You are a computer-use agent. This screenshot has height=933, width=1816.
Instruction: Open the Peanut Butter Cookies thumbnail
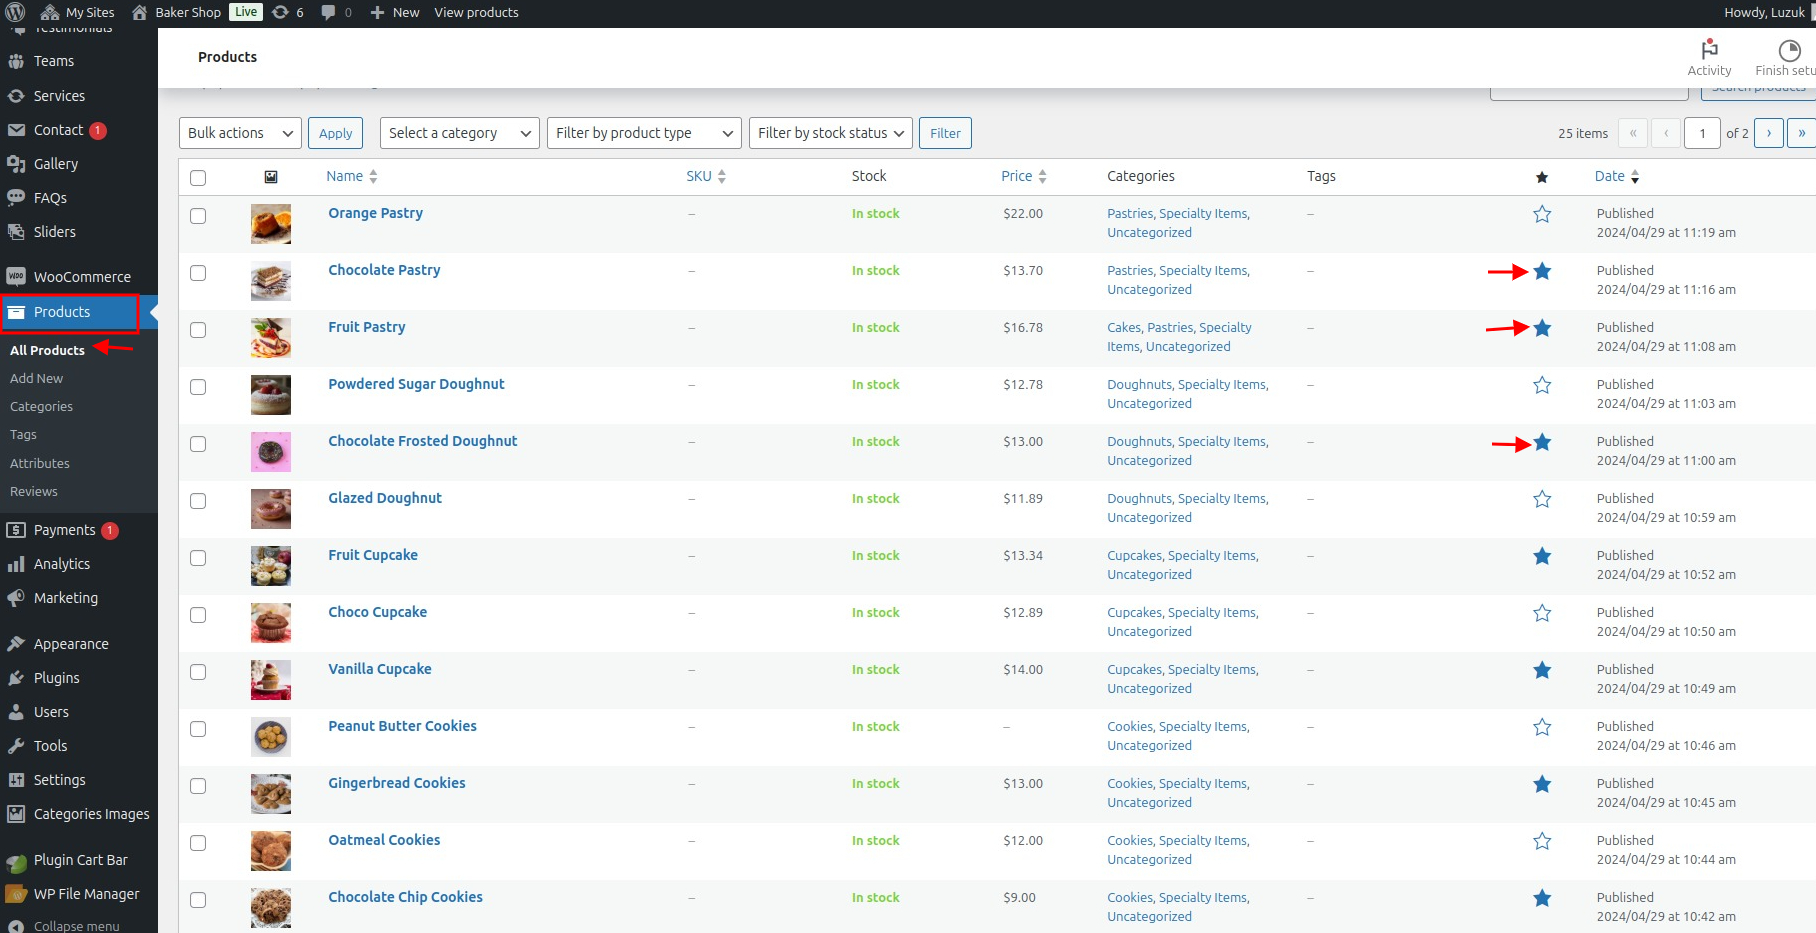271,737
